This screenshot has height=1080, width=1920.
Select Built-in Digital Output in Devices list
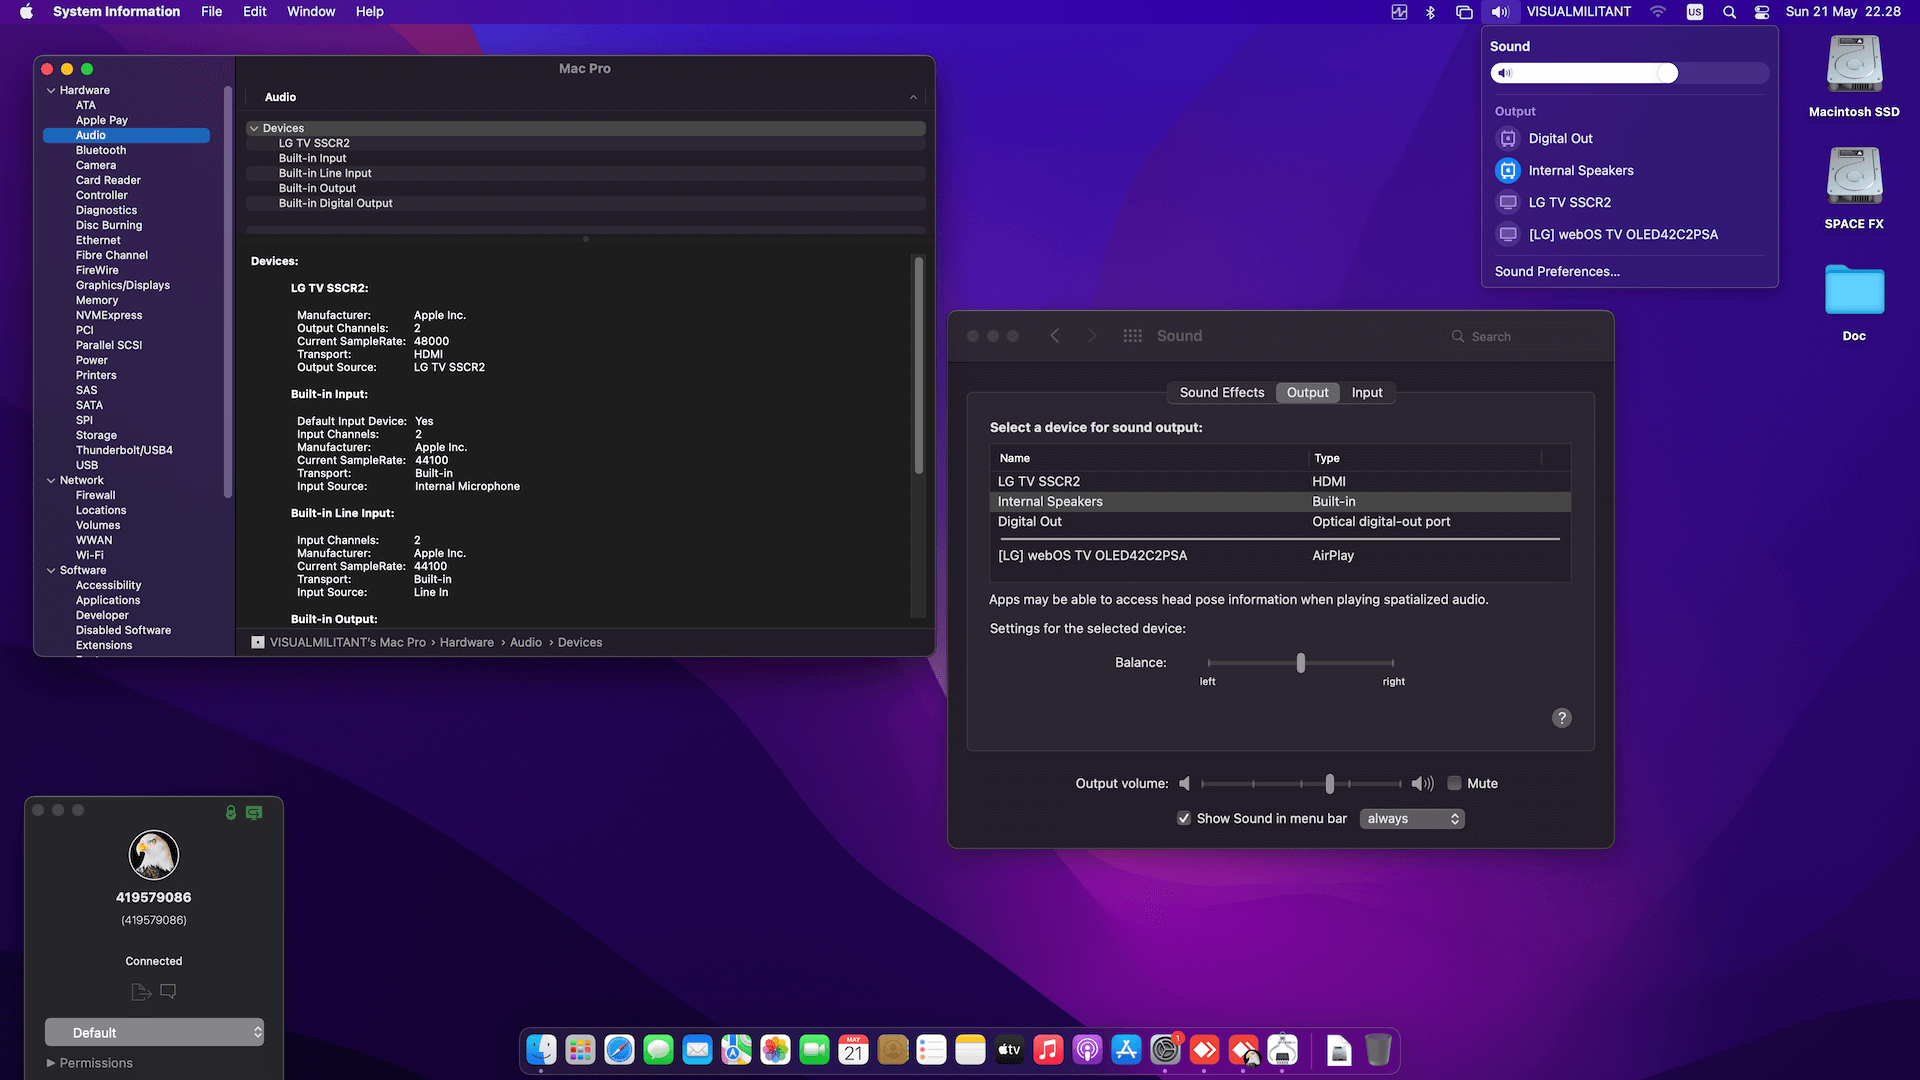pyautogui.click(x=585, y=203)
